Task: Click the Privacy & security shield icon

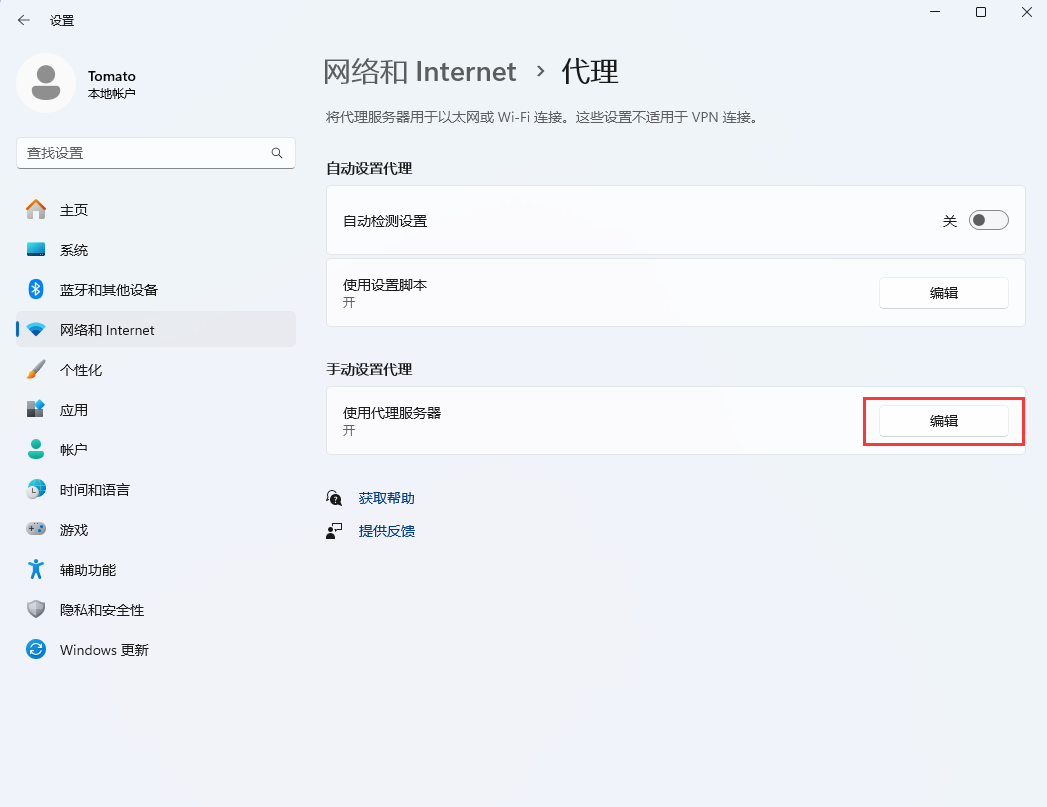Action: [36, 610]
